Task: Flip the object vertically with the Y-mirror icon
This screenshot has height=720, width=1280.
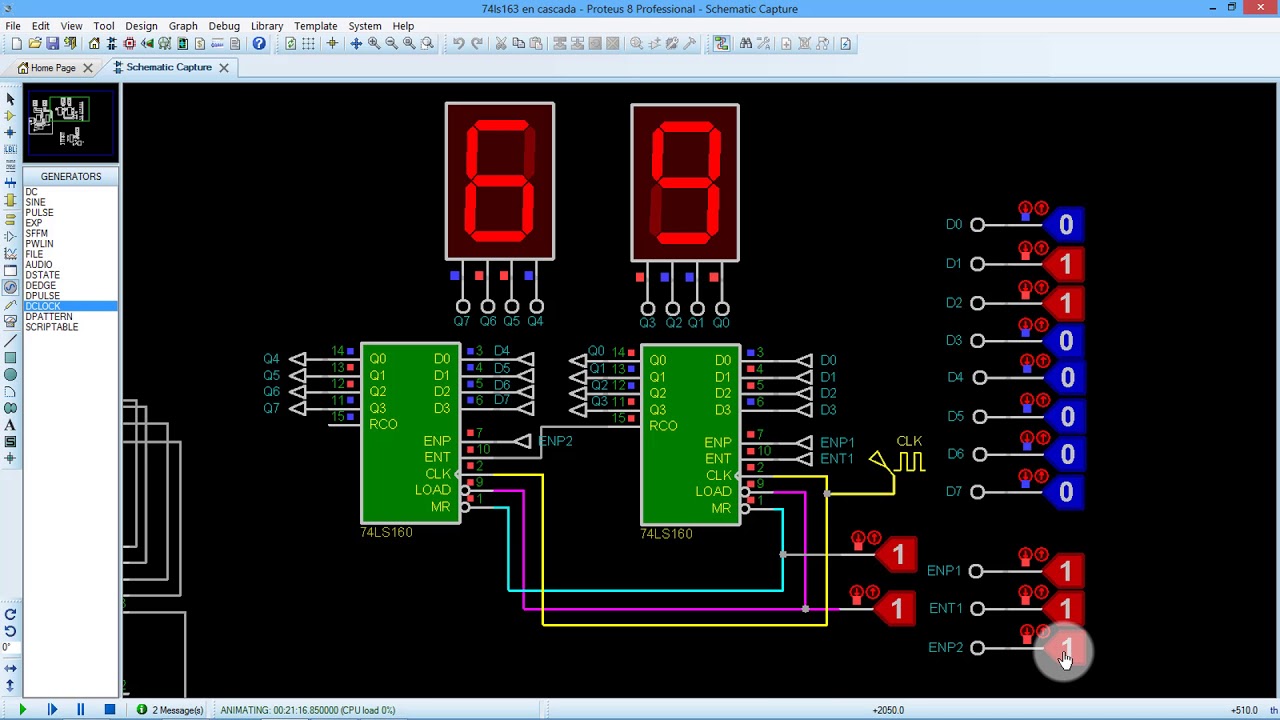Action: (10, 686)
